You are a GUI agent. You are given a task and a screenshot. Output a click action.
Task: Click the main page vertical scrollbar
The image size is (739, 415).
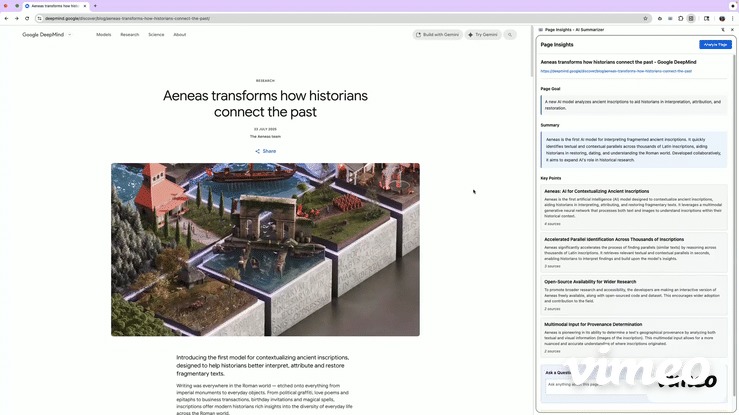pyautogui.click(x=532, y=52)
